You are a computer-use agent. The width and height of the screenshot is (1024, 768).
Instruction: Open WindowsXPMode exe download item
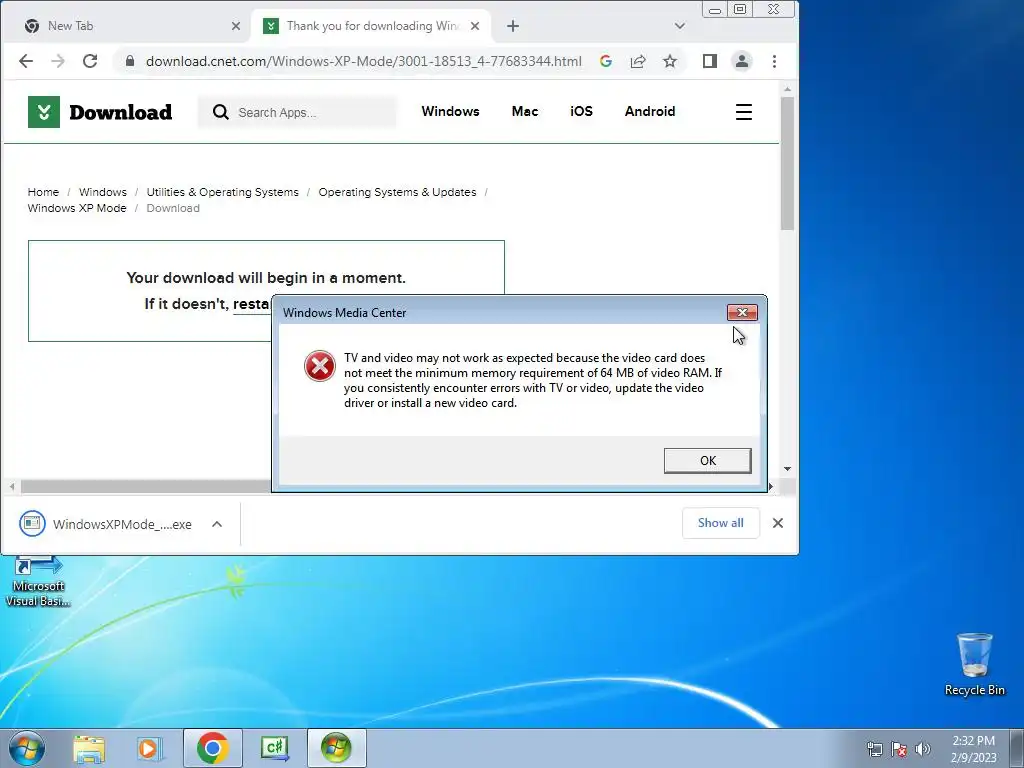point(105,524)
